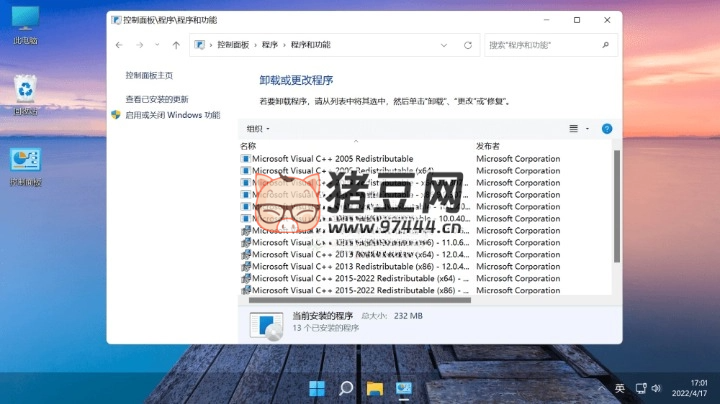Click the Back navigation arrow
Image resolution: width=720 pixels, height=404 pixels.
119,45
